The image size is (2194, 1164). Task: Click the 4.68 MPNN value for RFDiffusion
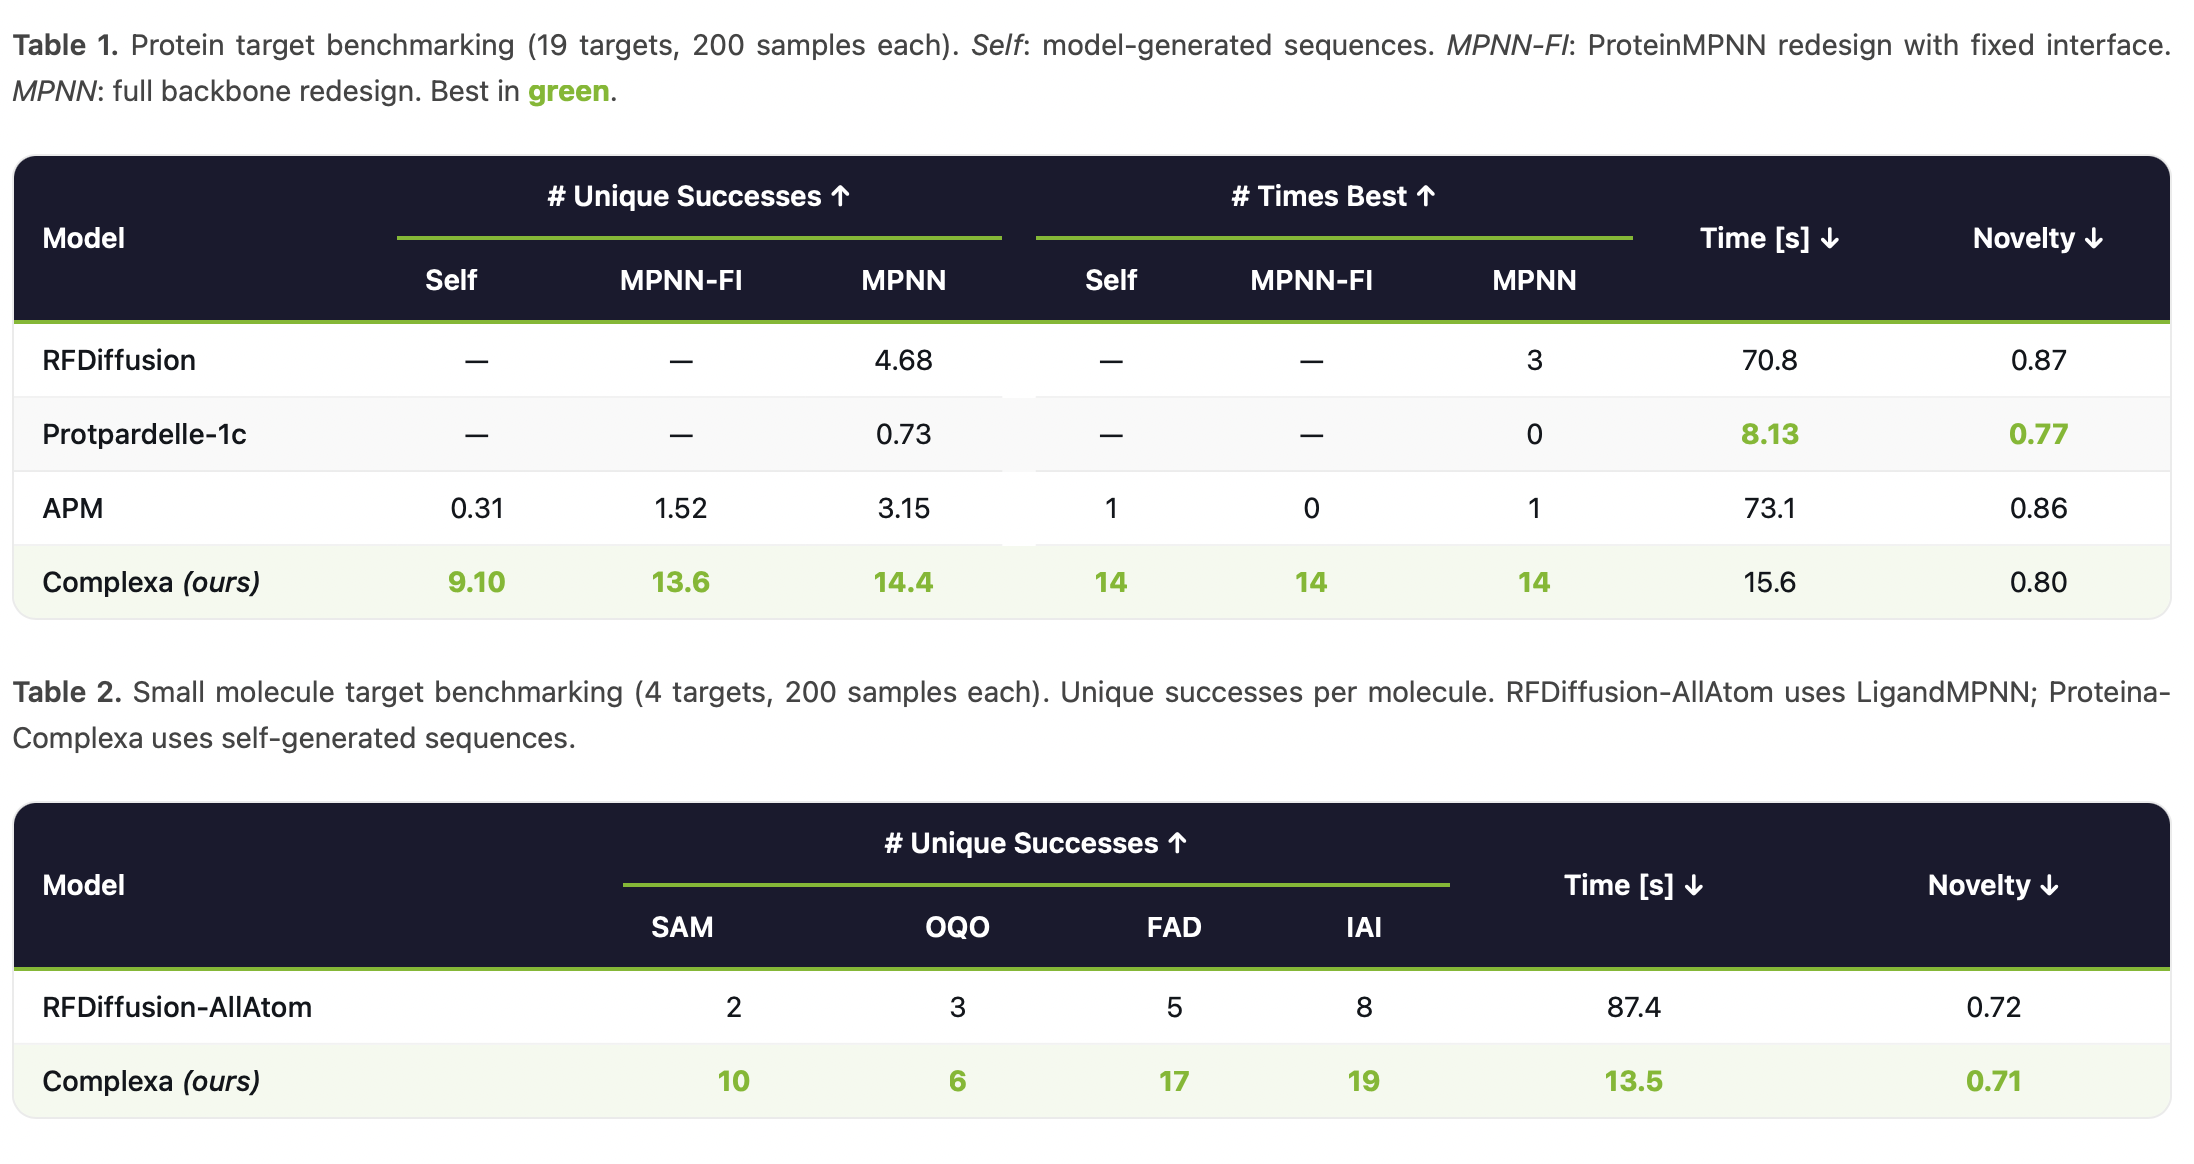[x=903, y=360]
